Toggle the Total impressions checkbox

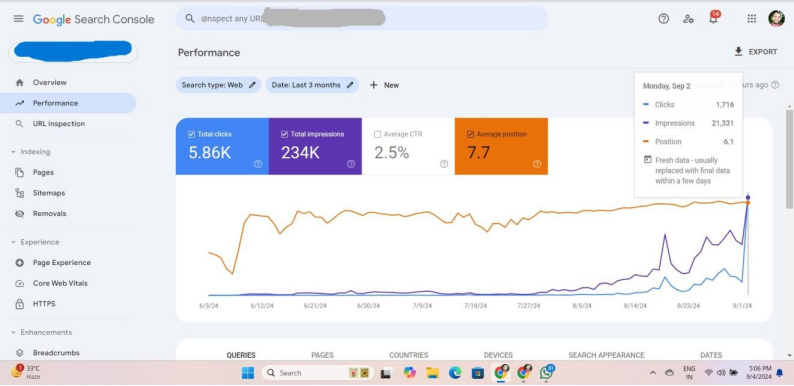[x=284, y=134]
